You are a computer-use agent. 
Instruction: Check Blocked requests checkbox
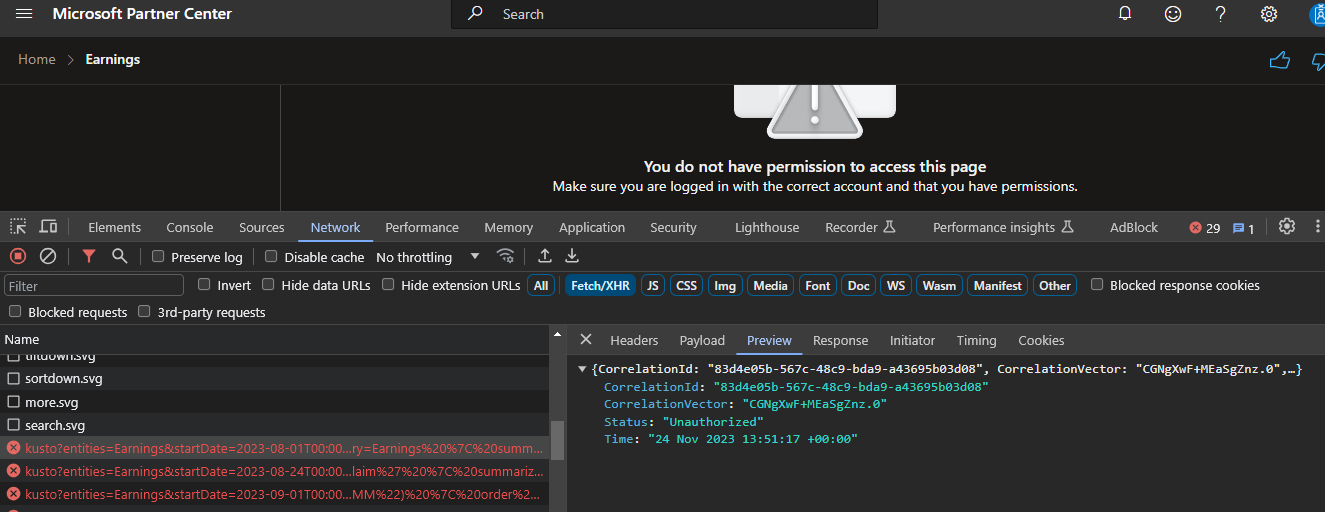15,312
